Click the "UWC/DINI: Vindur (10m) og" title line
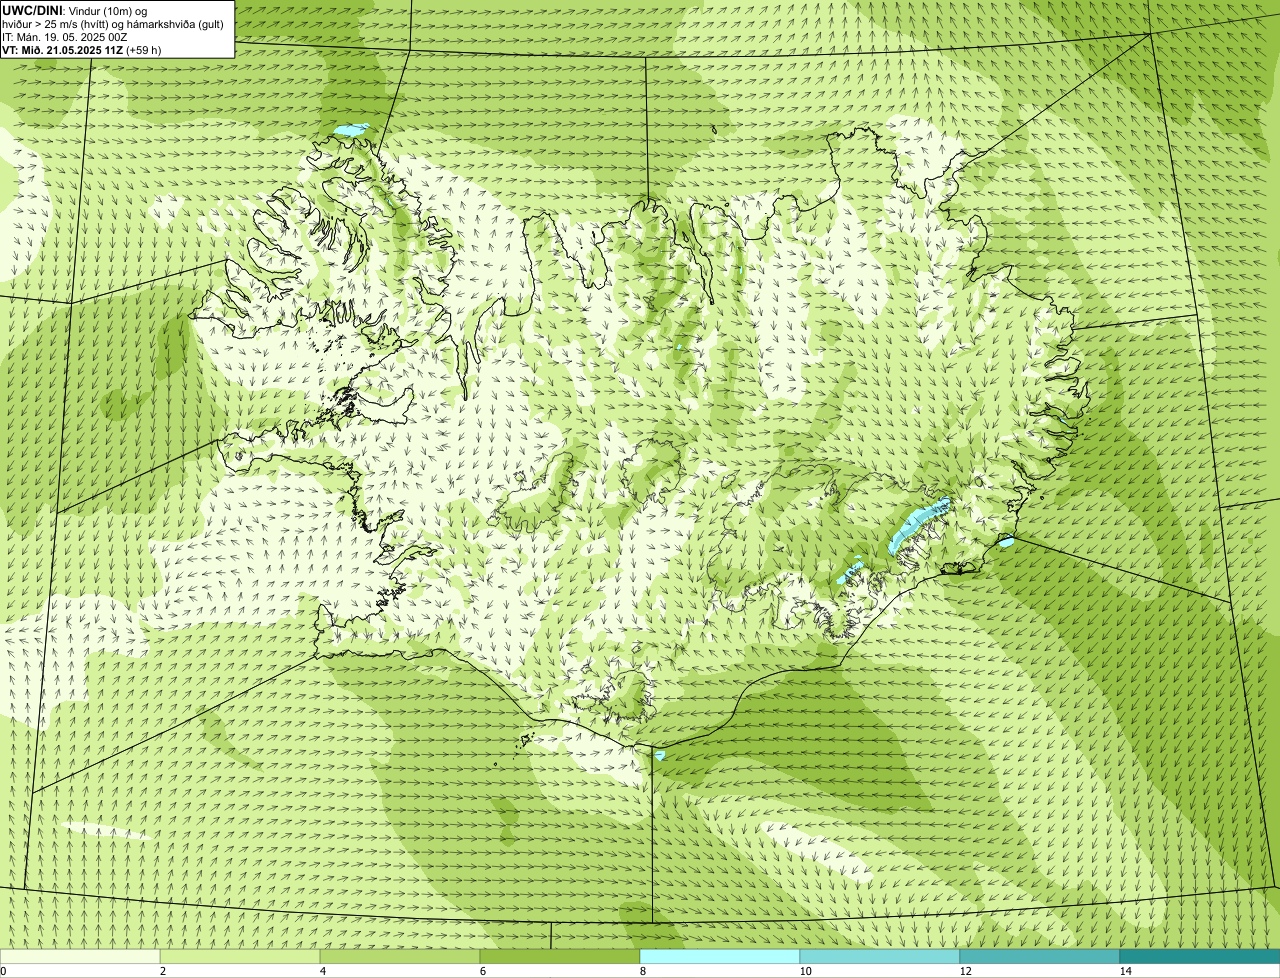The width and height of the screenshot is (1280, 978). point(75,10)
